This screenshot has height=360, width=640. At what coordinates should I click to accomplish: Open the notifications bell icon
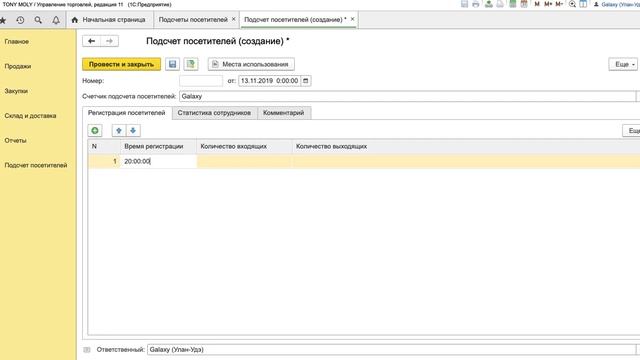click(56, 20)
